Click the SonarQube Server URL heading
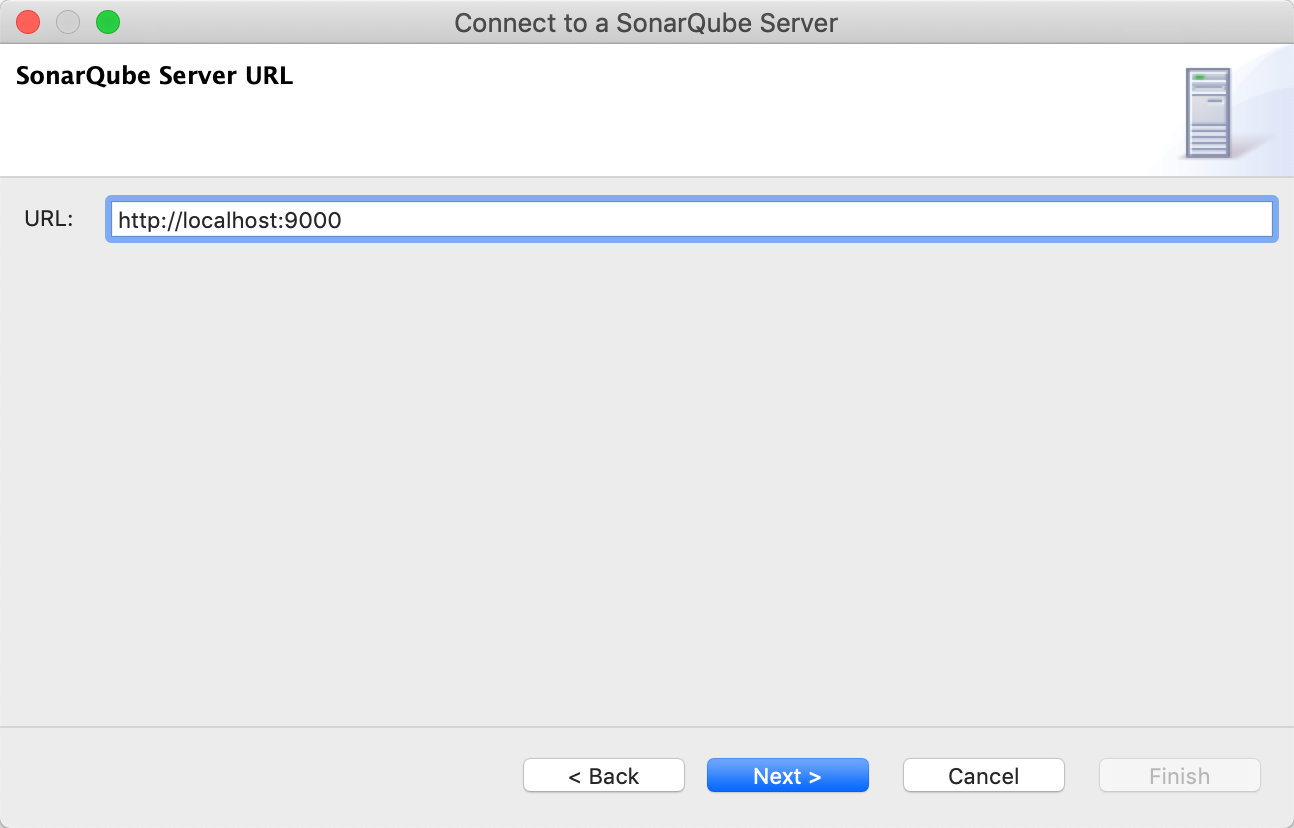Screen dimensions: 1294x828 [x=154, y=75]
